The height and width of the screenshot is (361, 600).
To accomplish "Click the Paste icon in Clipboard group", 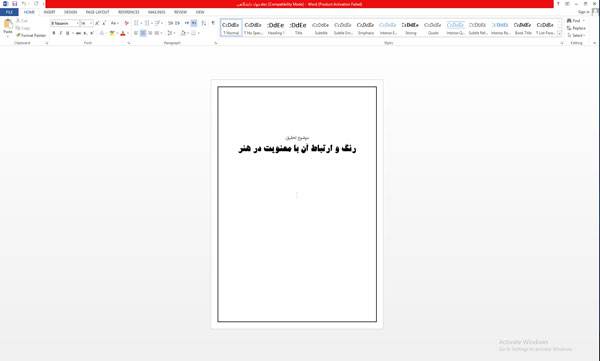I will click(x=8, y=26).
